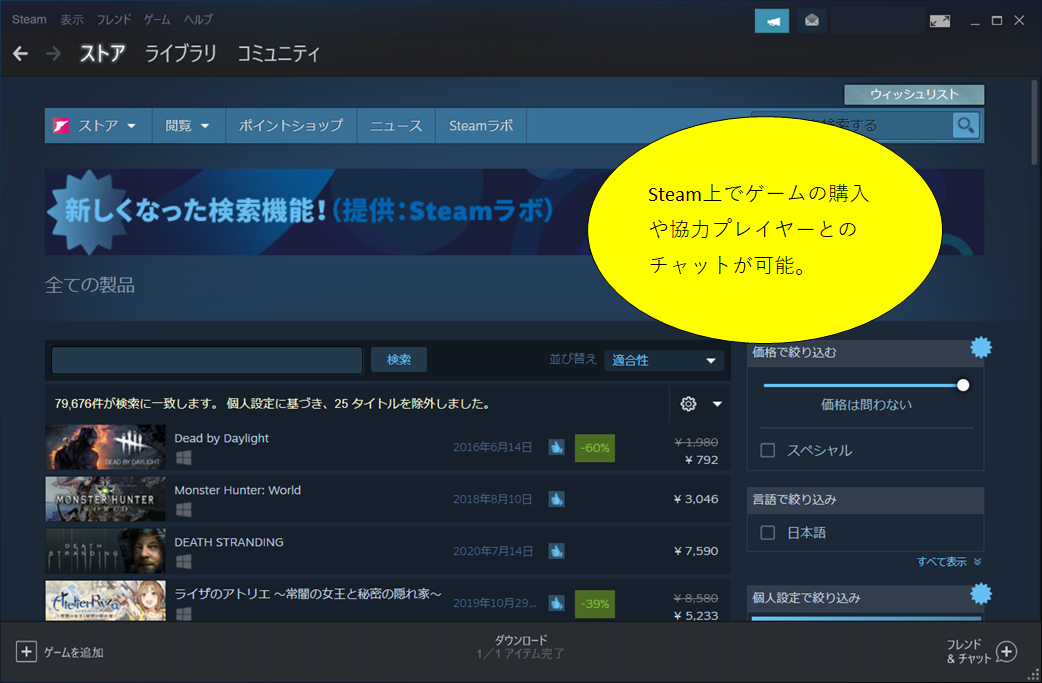Open the Dead by Daylight thumbnail
The image size is (1042, 683).
click(x=106, y=447)
